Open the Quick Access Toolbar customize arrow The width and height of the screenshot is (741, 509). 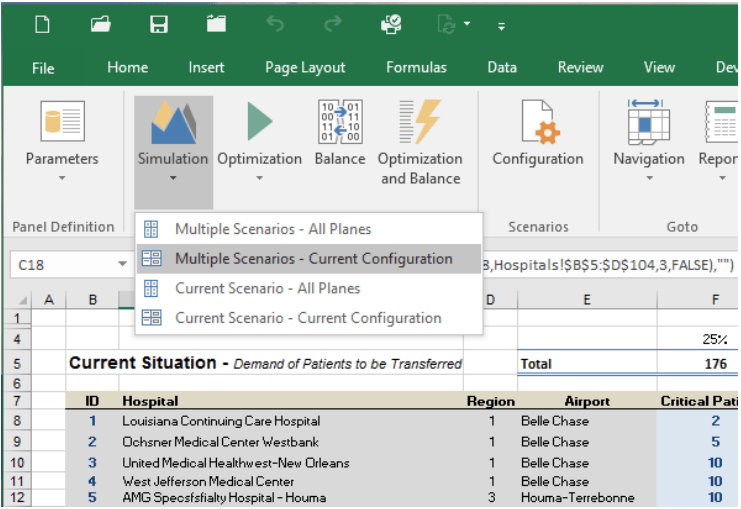point(500,25)
